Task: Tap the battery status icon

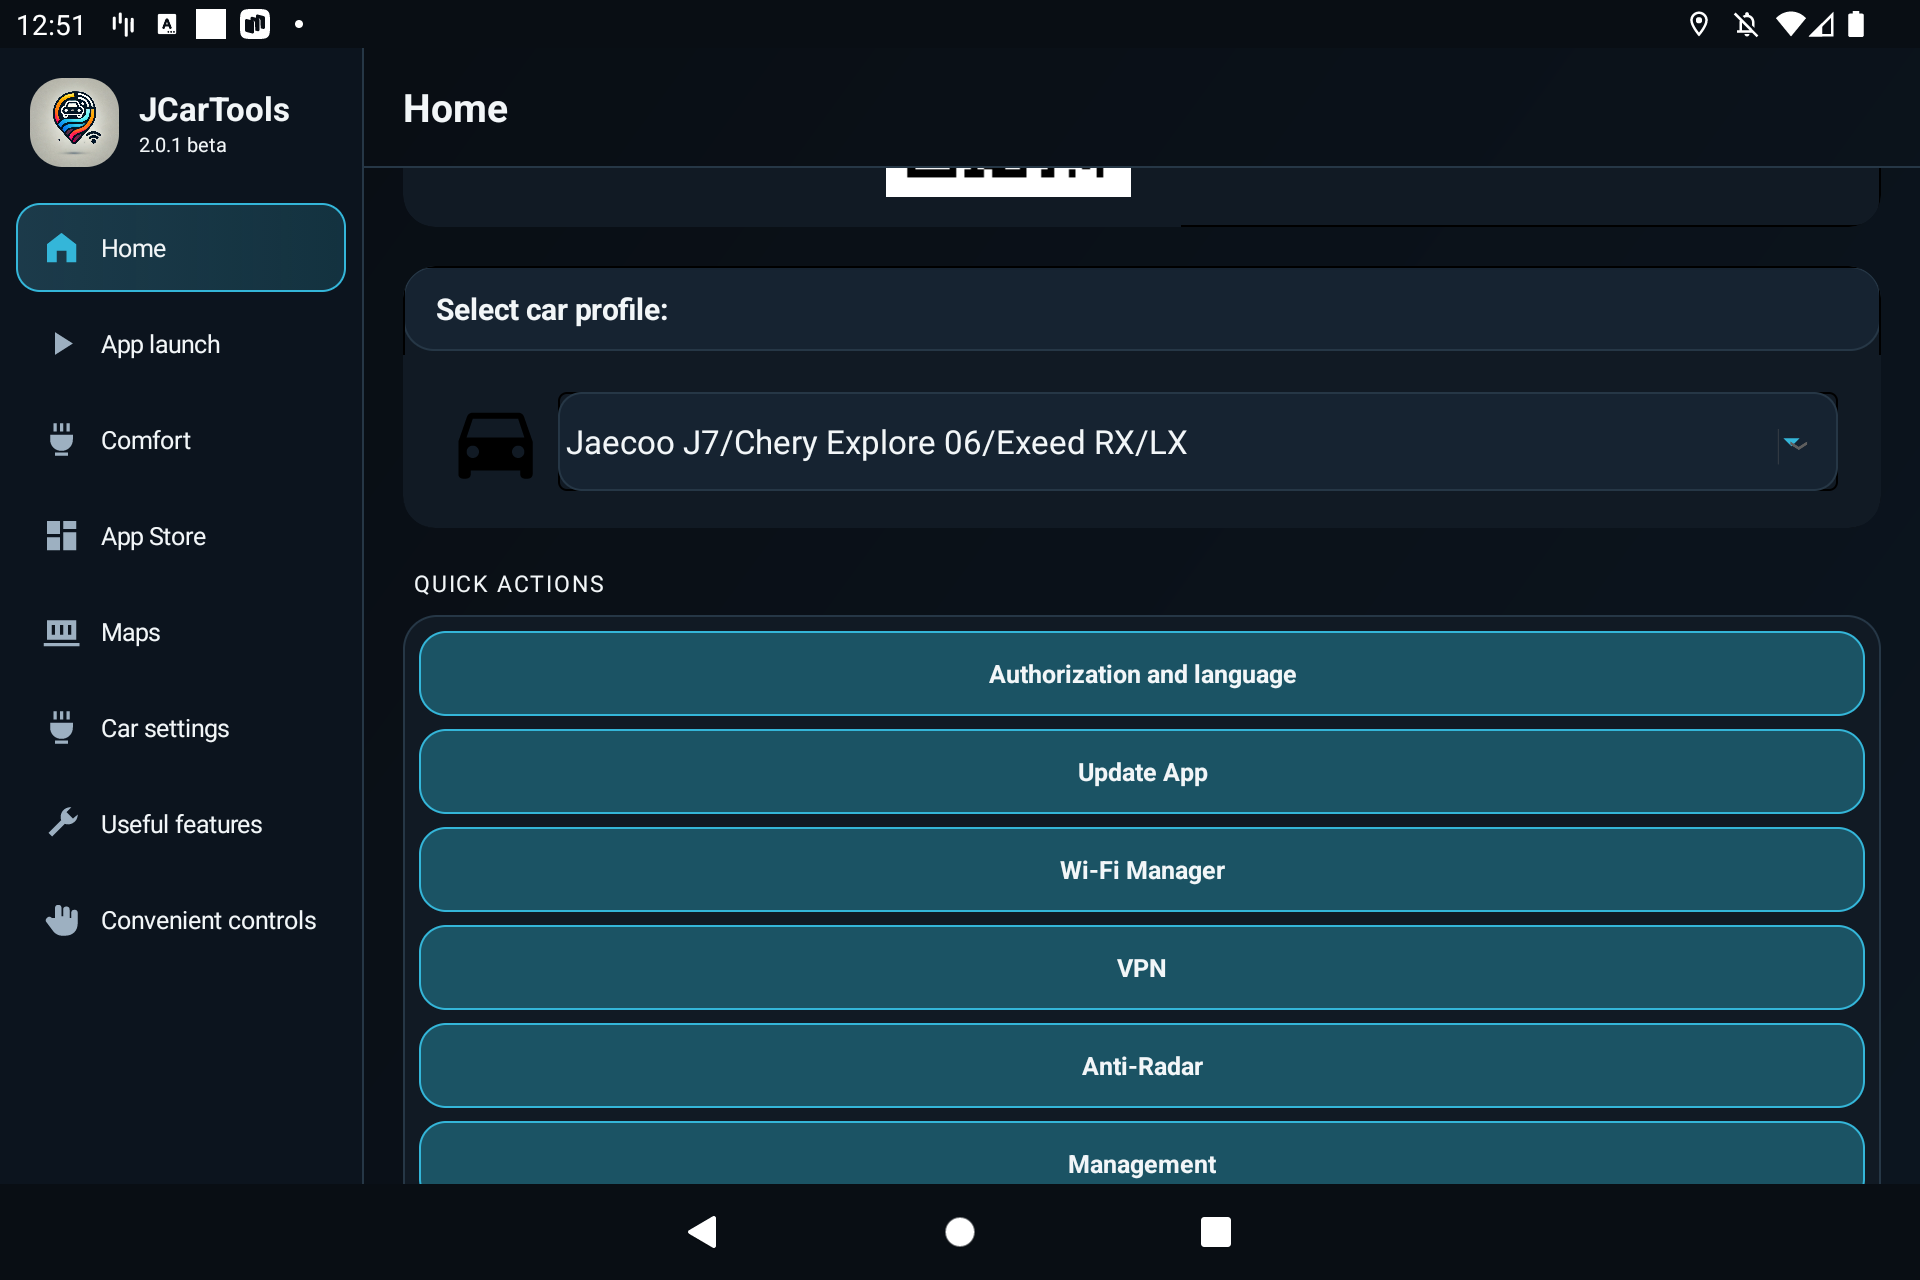Action: point(1856,24)
